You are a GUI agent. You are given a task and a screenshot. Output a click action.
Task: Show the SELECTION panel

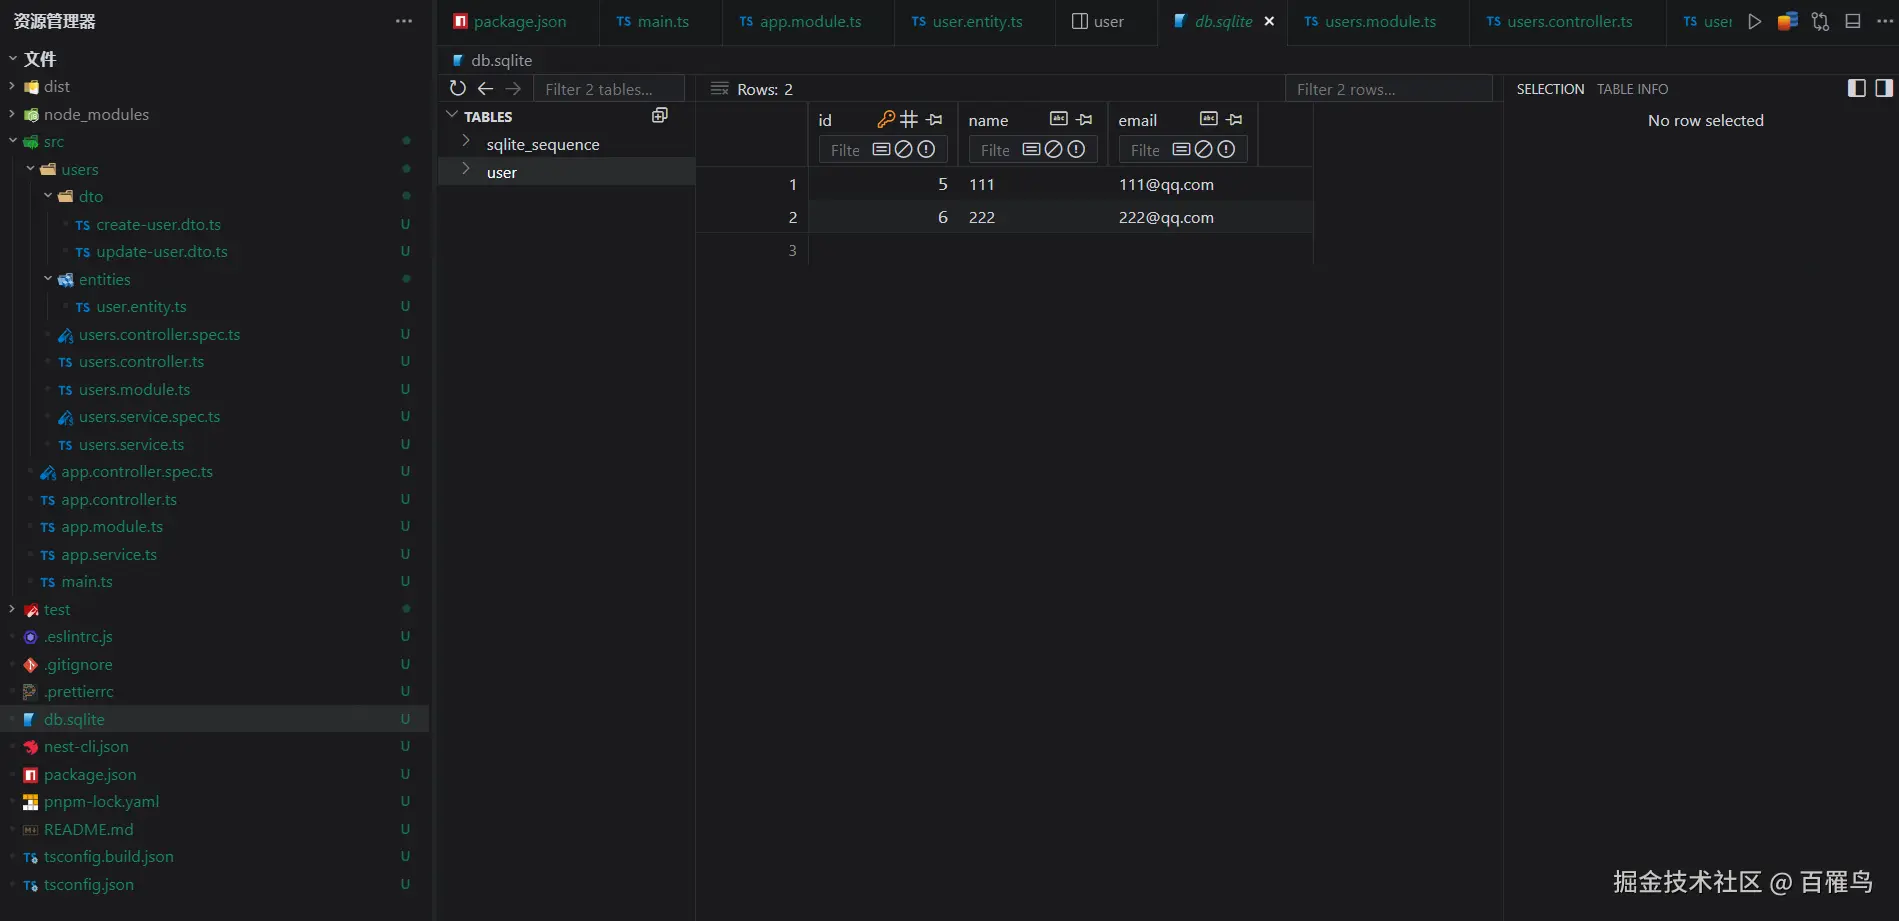[1550, 89]
